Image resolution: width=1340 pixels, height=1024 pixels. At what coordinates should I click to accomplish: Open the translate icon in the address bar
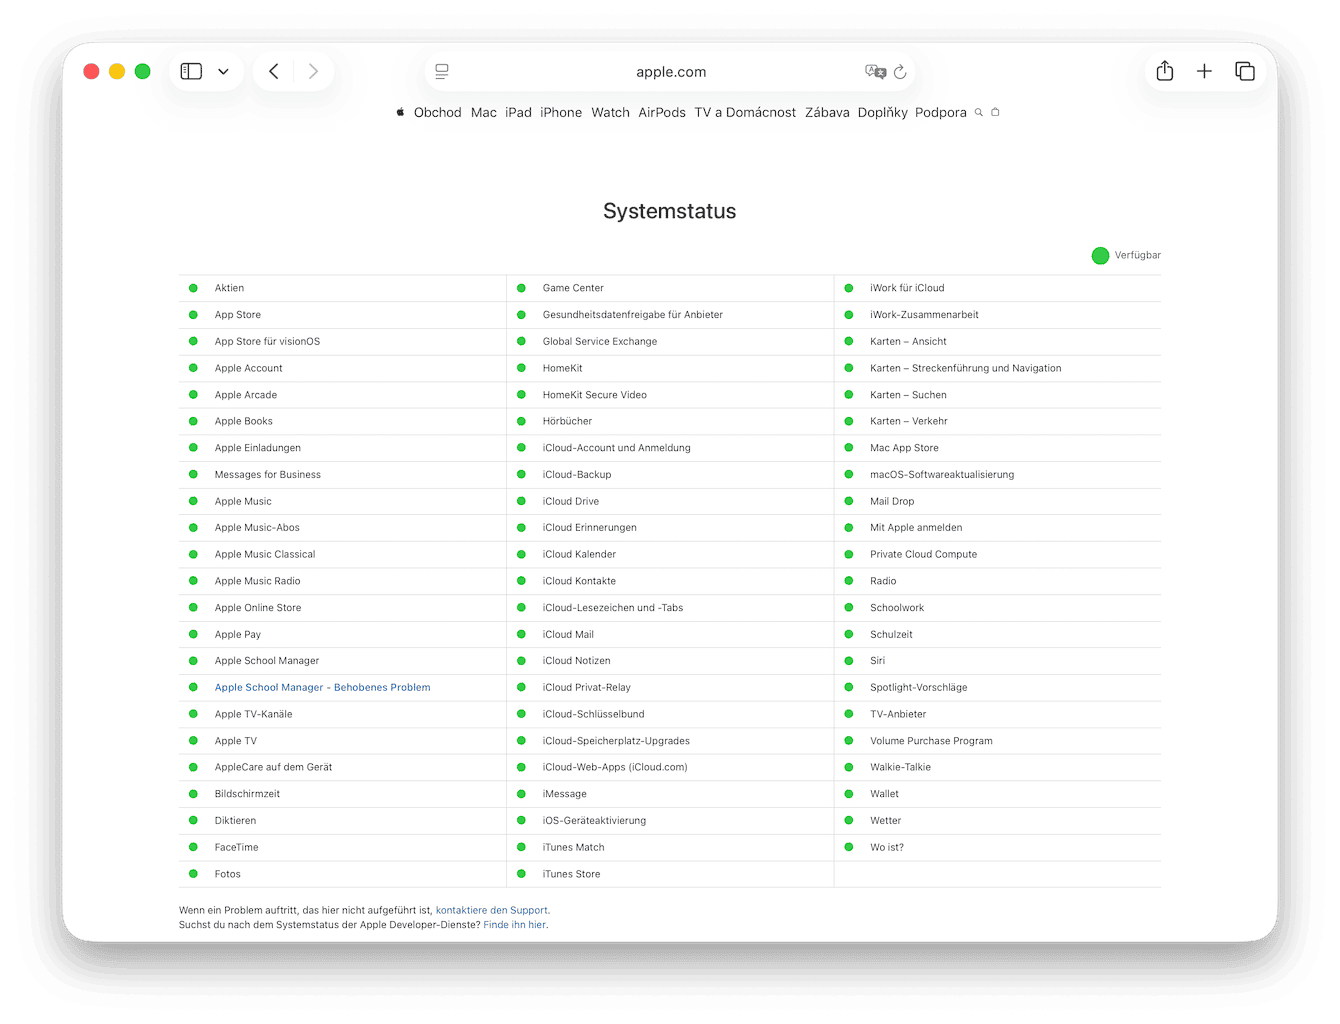[875, 71]
